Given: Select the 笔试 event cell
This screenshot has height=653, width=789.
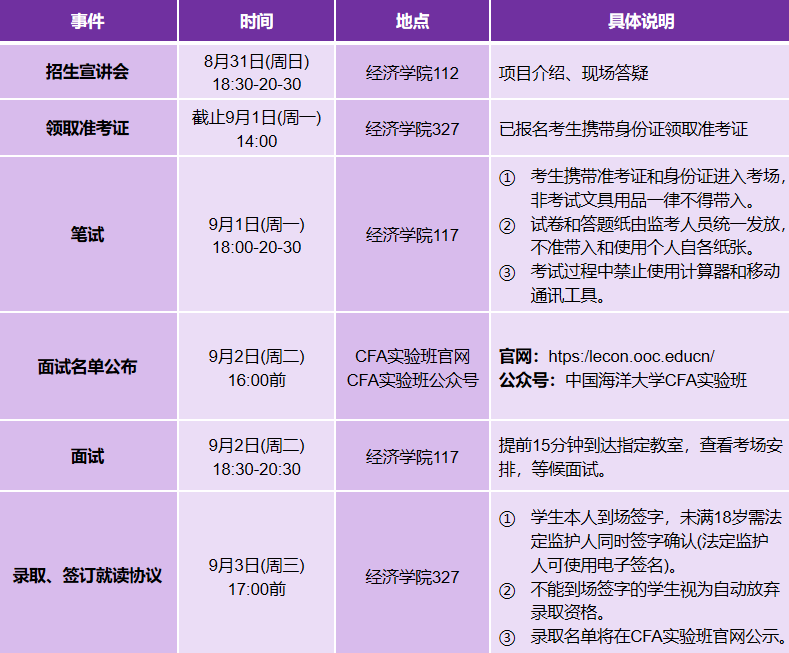Looking at the screenshot, I should (x=88, y=235).
